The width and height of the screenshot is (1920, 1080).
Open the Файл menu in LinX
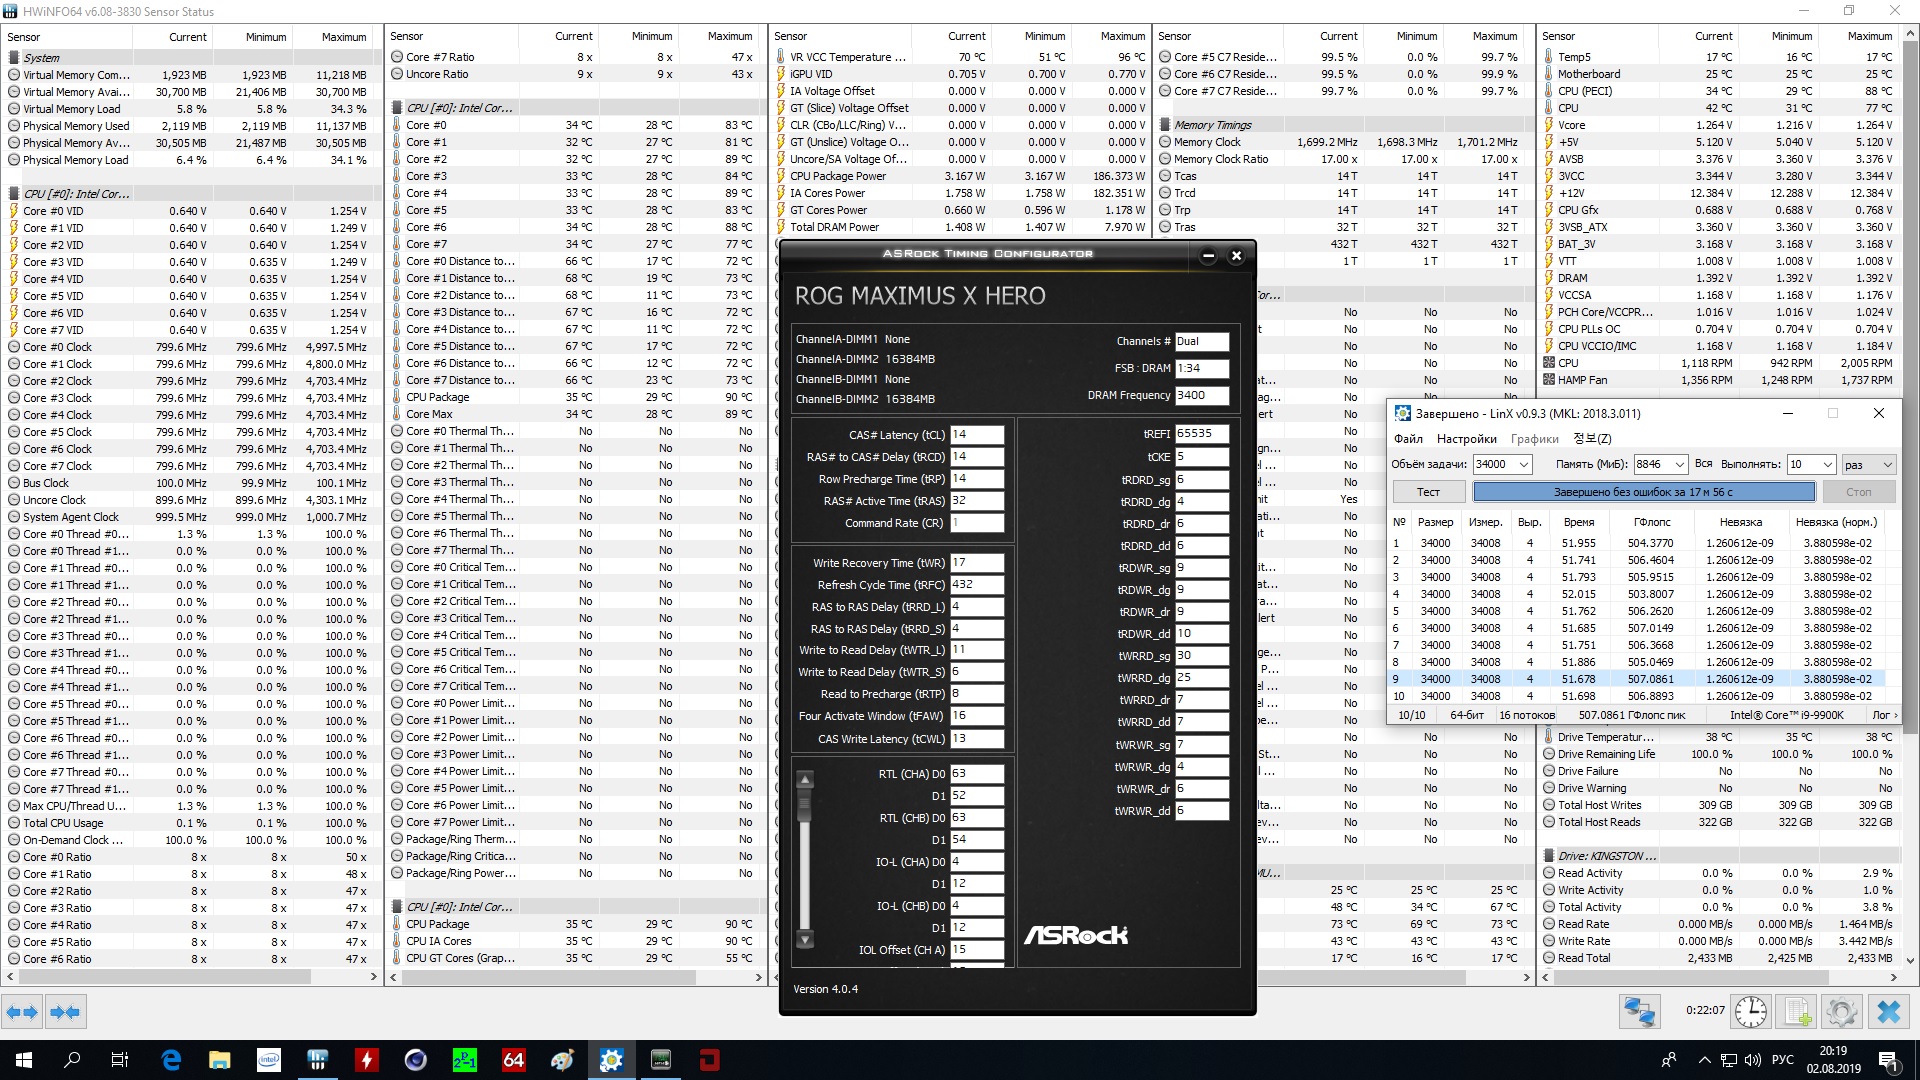(x=1408, y=439)
